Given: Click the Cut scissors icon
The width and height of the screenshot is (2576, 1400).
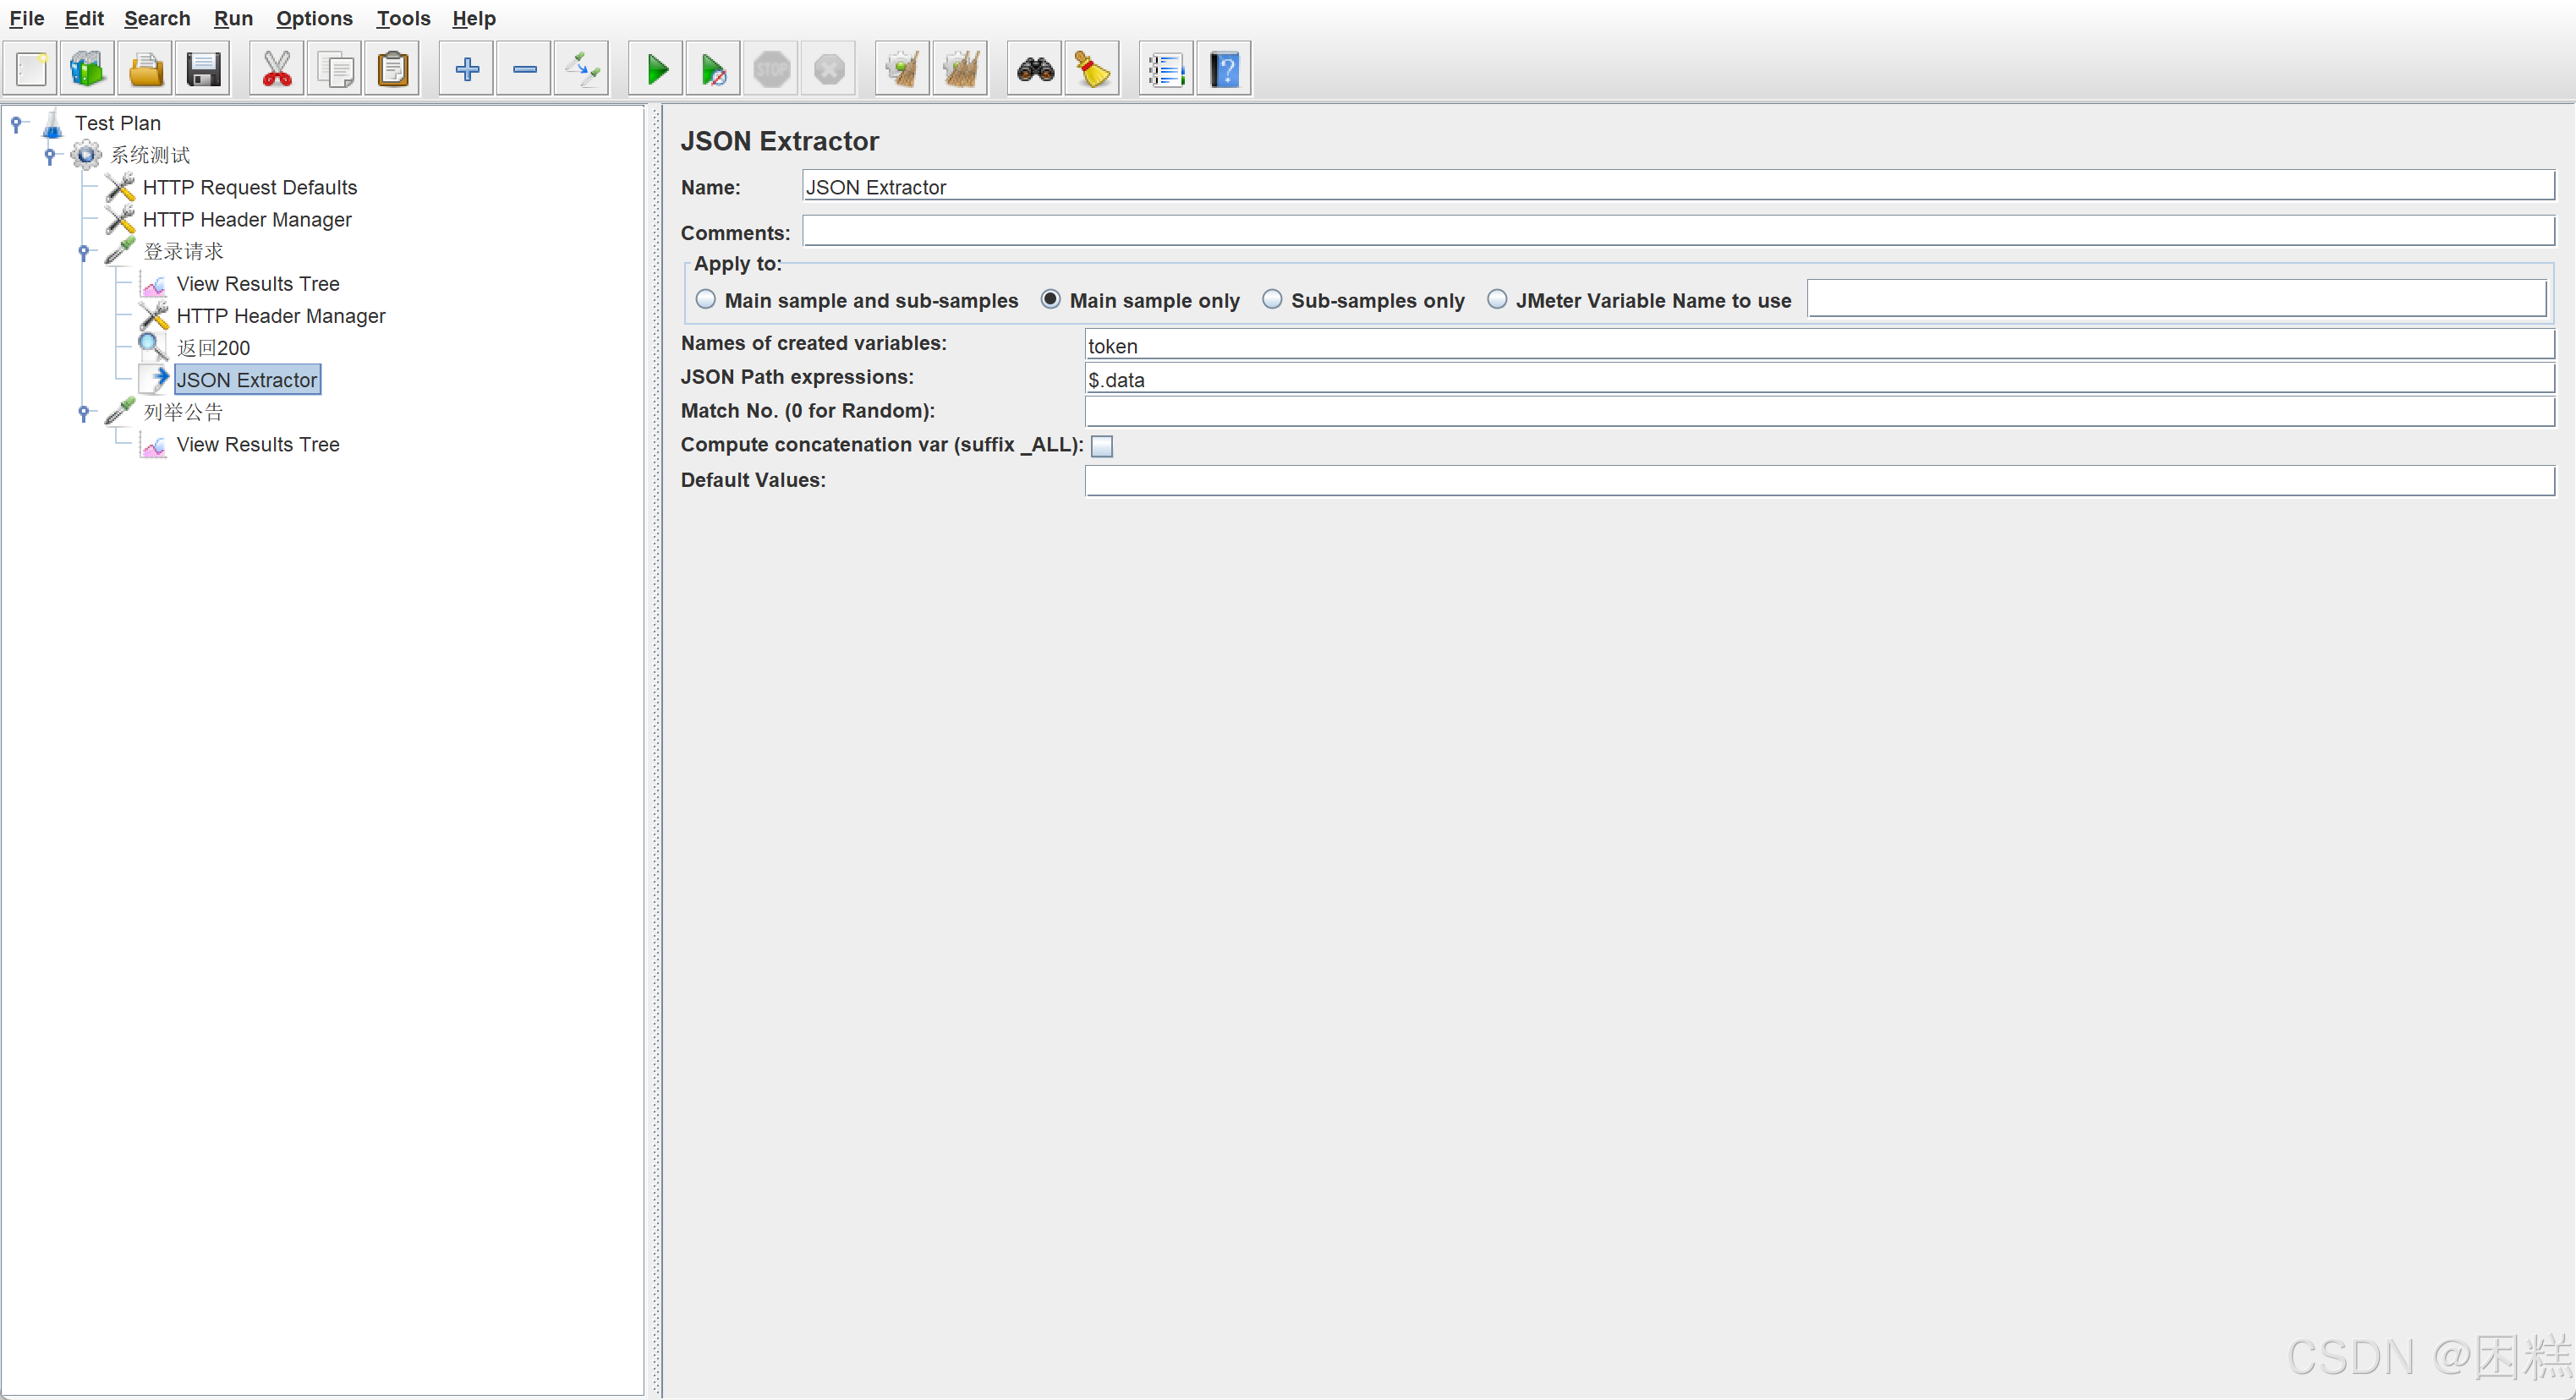Looking at the screenshot, I should pyautogui.click(x=276, y=69).
